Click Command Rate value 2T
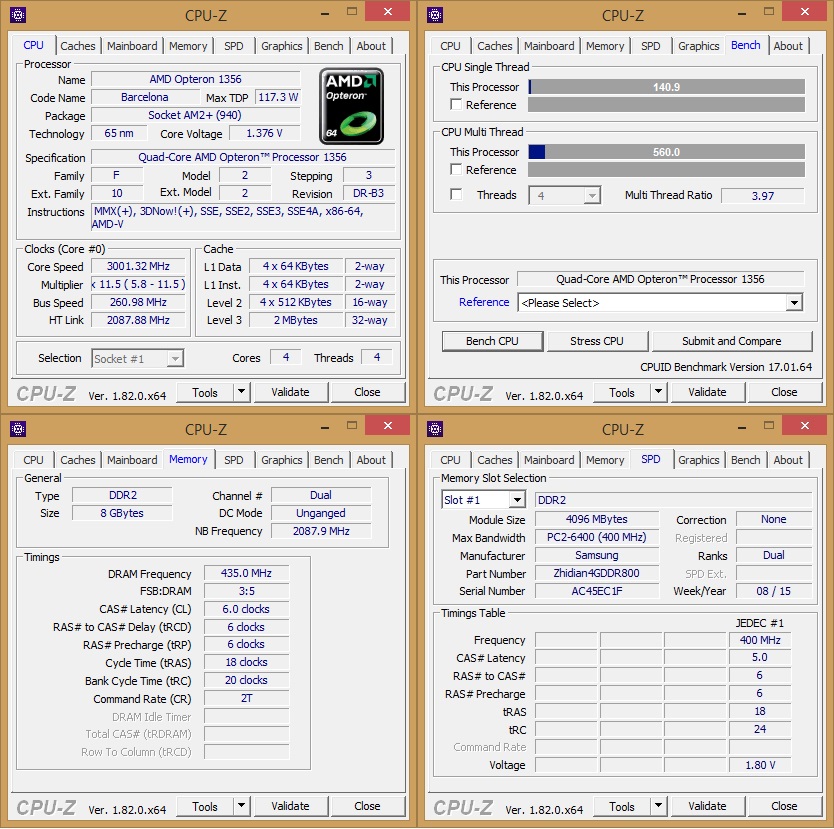834x829 pixels. pyautogui.click(x=246, y=698)
